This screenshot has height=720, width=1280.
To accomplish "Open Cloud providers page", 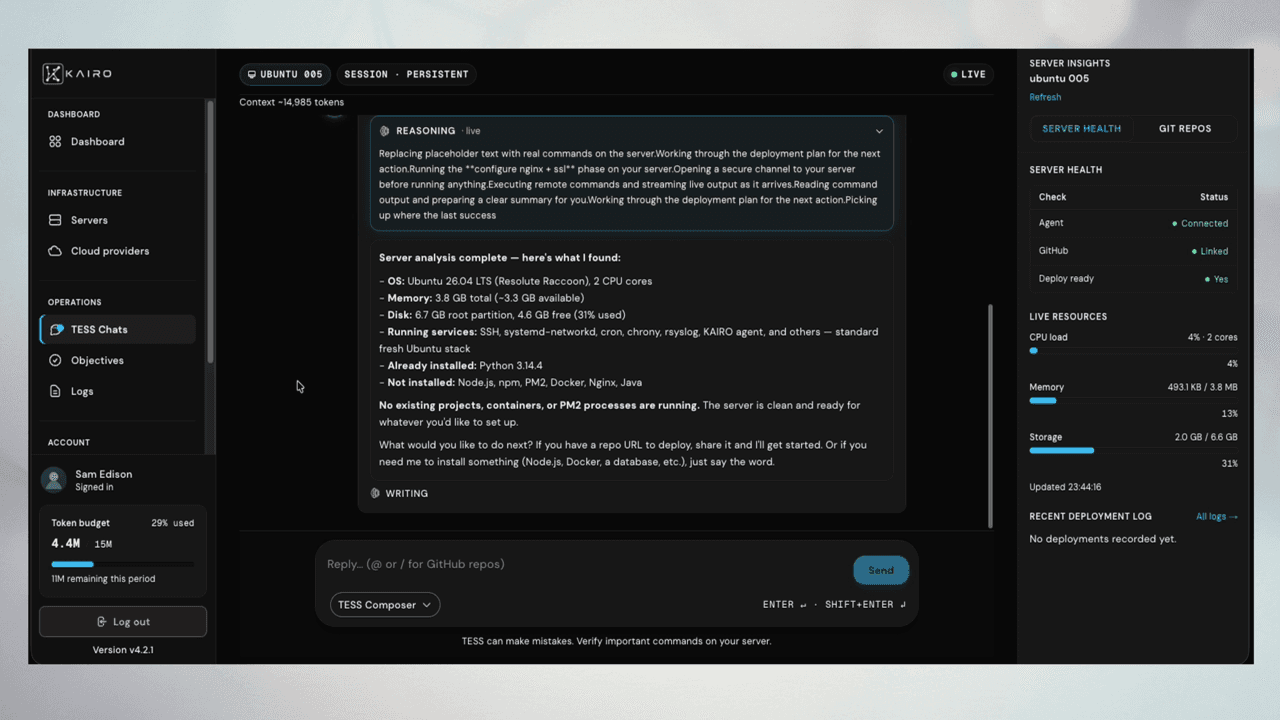I will tap(117, 251).
